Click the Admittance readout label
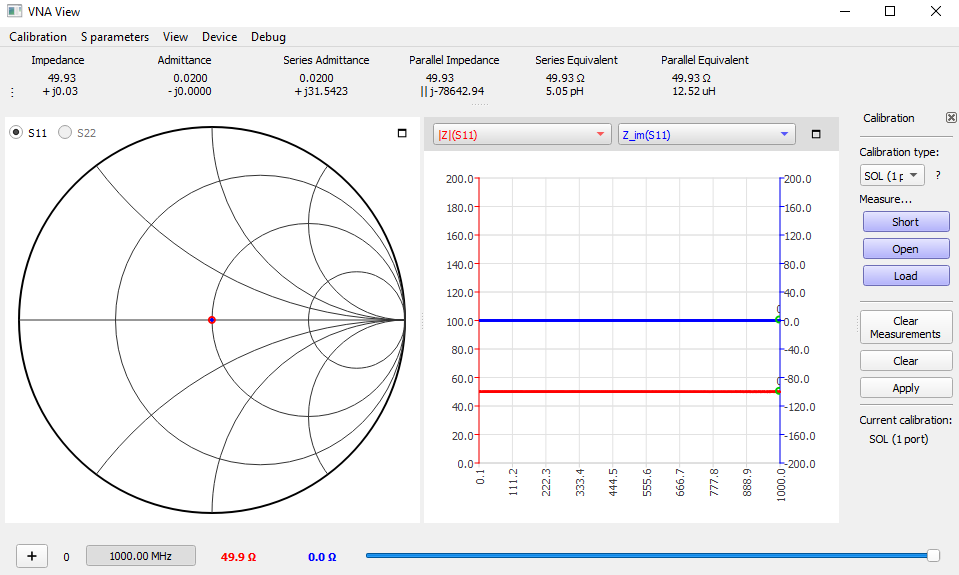 click(184, 60)
